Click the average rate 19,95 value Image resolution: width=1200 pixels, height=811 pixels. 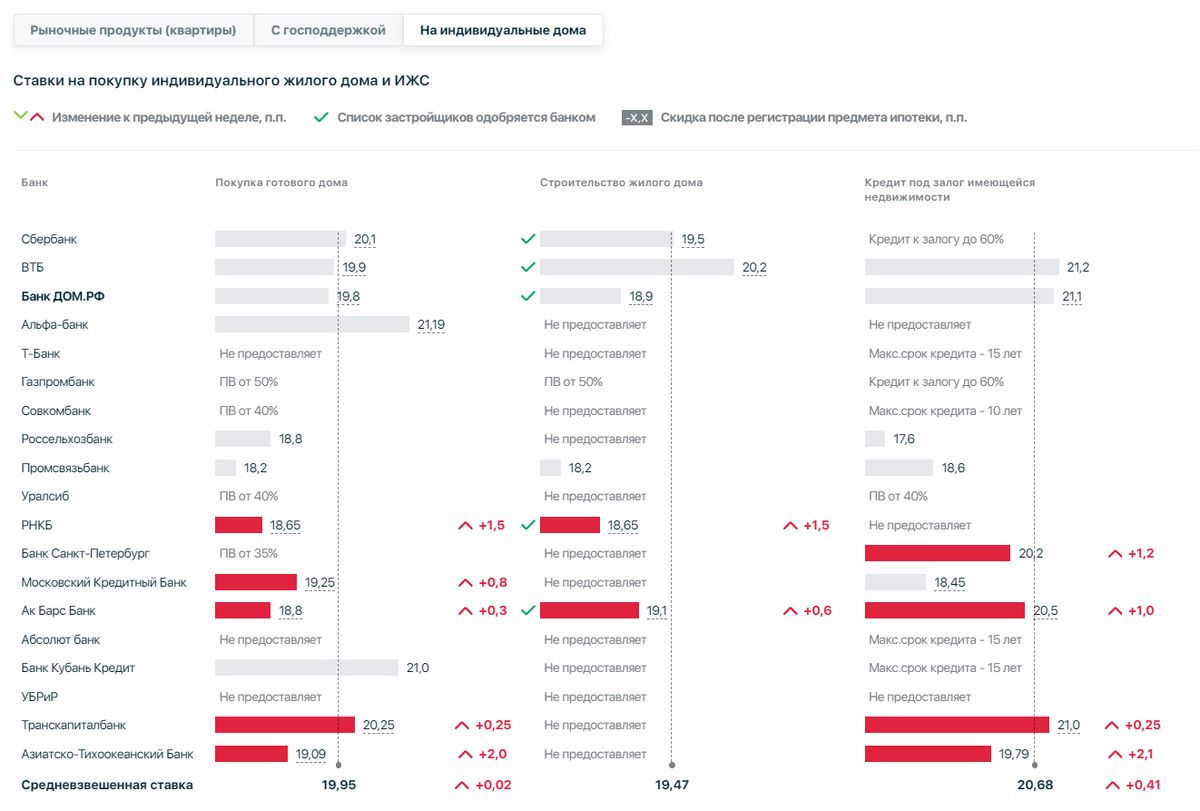(339, 785)
